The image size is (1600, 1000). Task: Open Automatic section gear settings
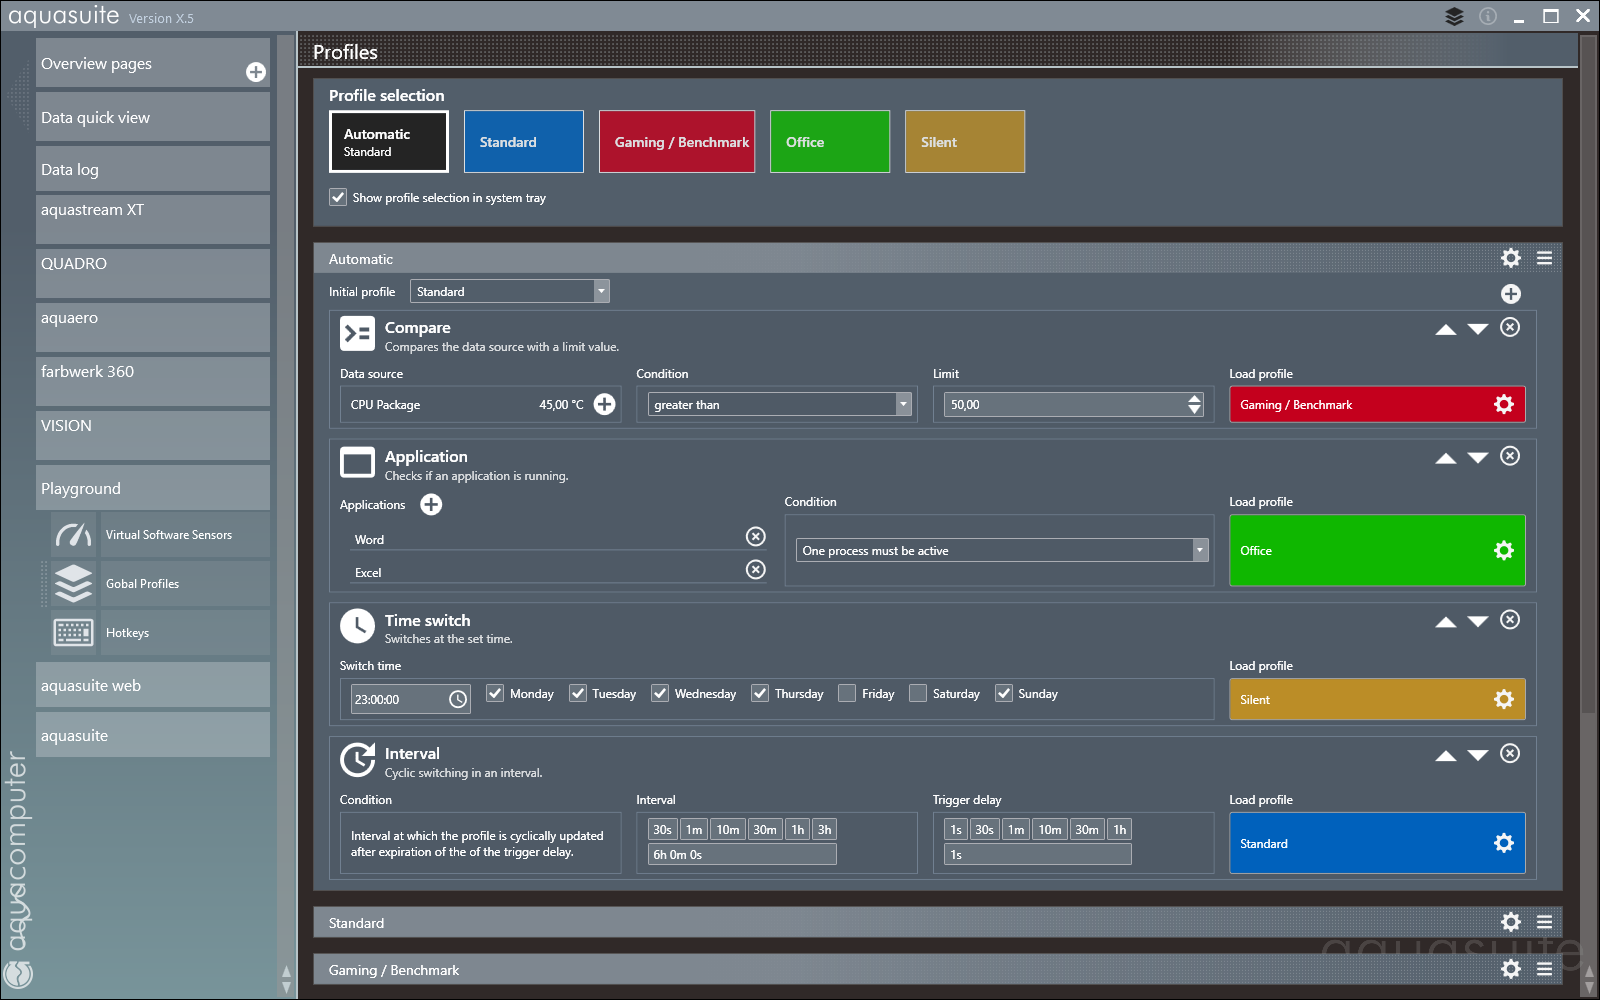[1511, 258]
